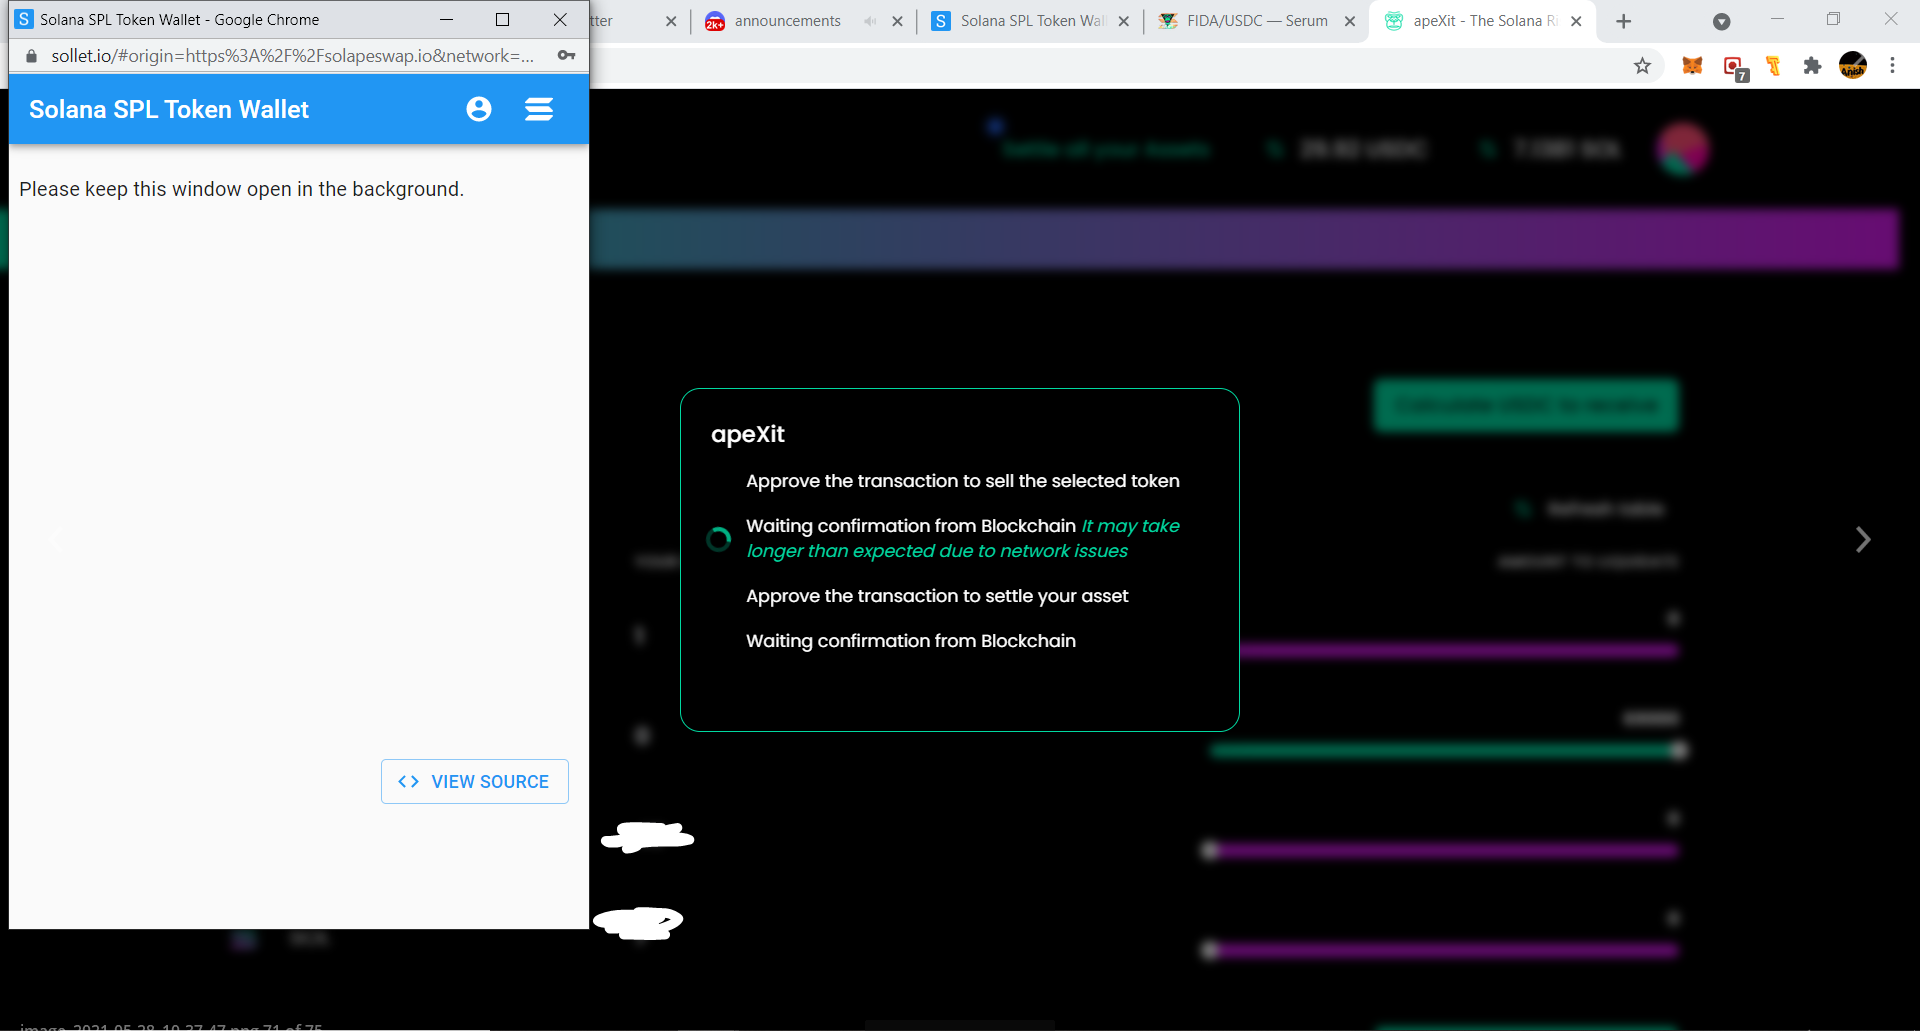Image resolution: width=1920 pixels, height=1031 pixels.
Task: Switch to the Solana SPL Token Wallet tab
Action: (1032, 21)
